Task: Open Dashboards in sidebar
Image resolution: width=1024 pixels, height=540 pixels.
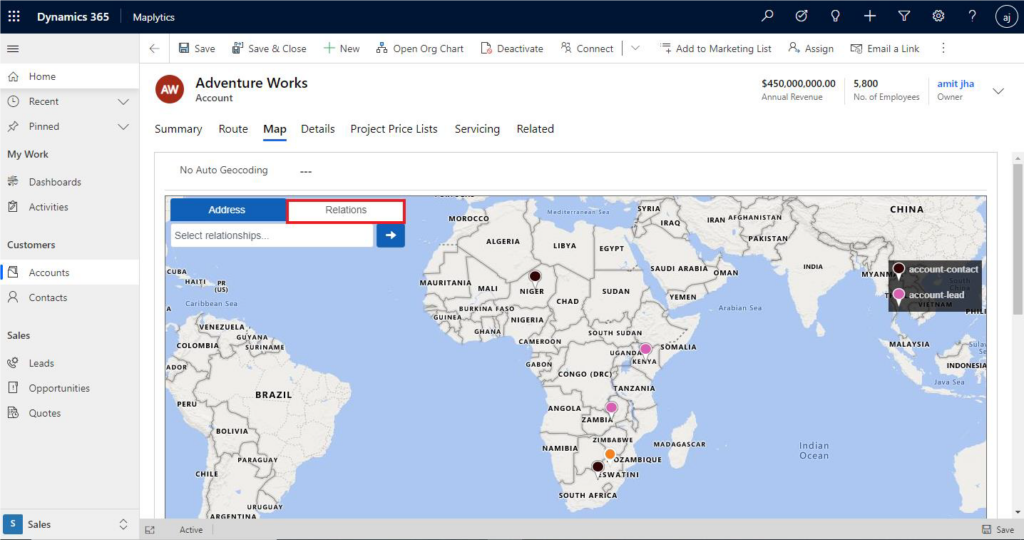Action: [69, 182]
